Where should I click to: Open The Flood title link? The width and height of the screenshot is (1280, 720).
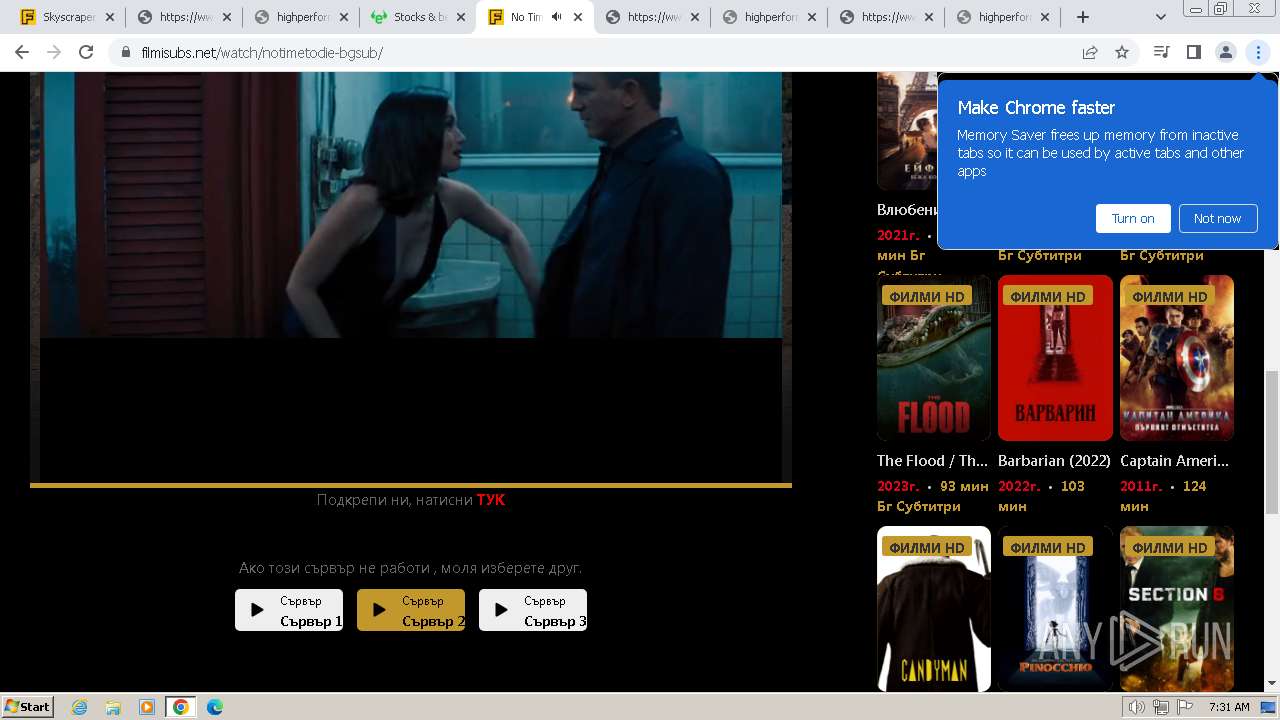tap(932, 461)
